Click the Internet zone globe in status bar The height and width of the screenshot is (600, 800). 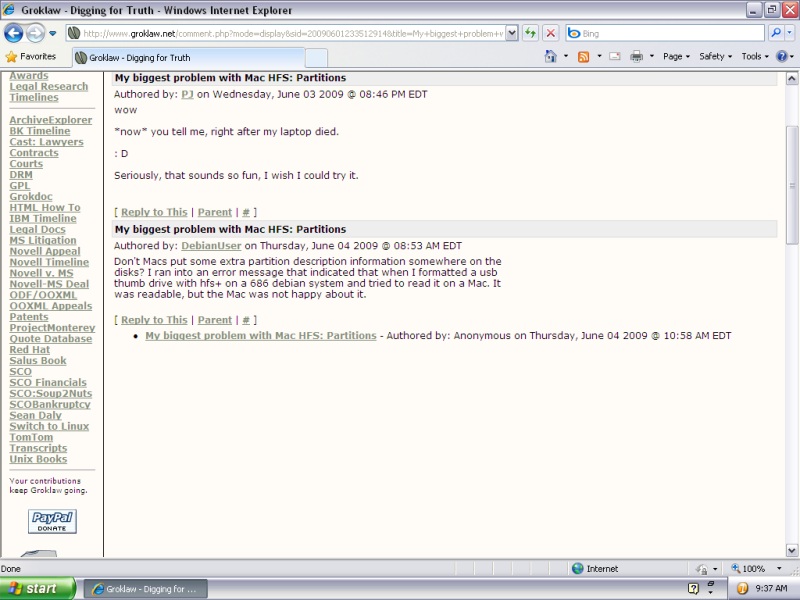578,568
